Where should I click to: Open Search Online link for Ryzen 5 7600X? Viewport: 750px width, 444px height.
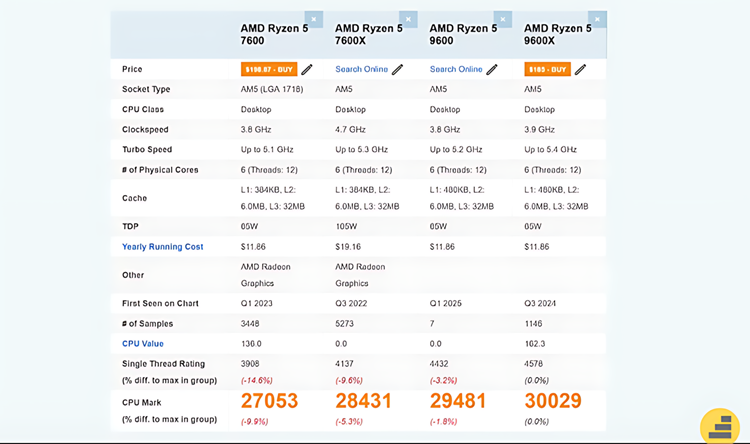(362, 69)
